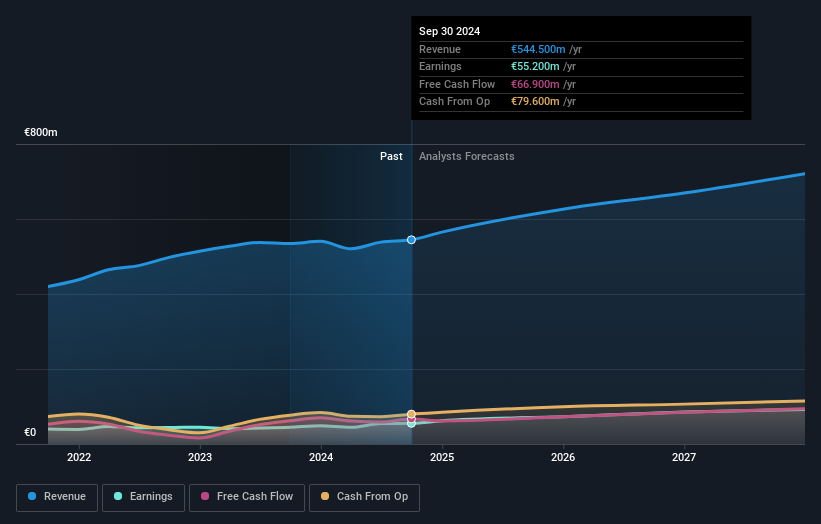
Task: Toggle Cash From Op legend item
Action: (365, 496)
